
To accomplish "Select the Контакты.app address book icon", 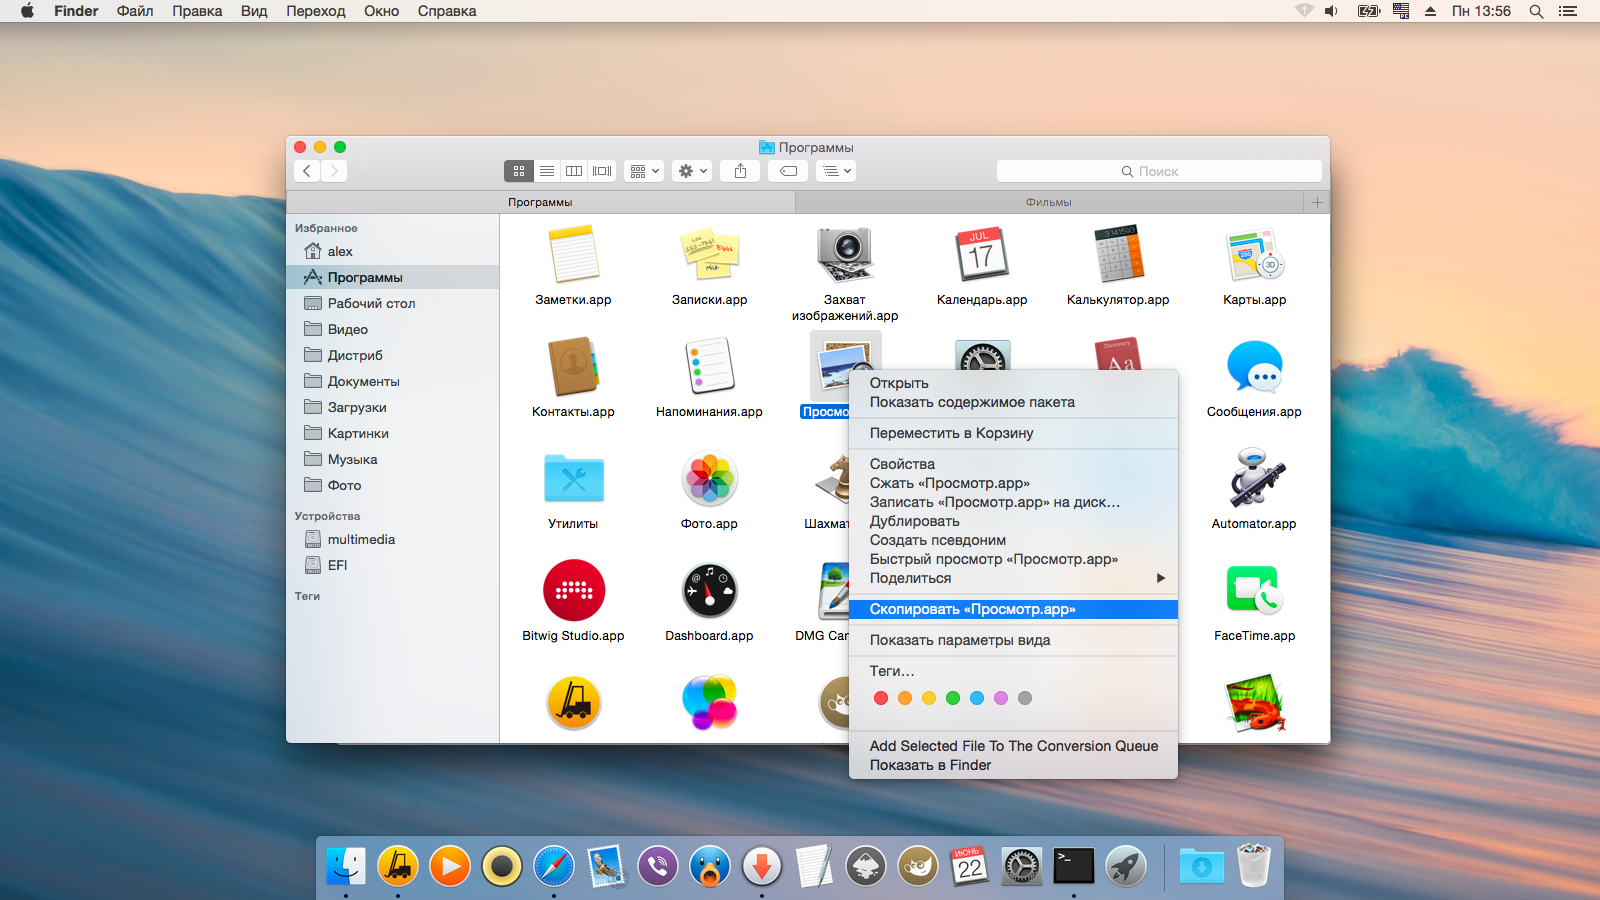I will click(x=573, y=366).
